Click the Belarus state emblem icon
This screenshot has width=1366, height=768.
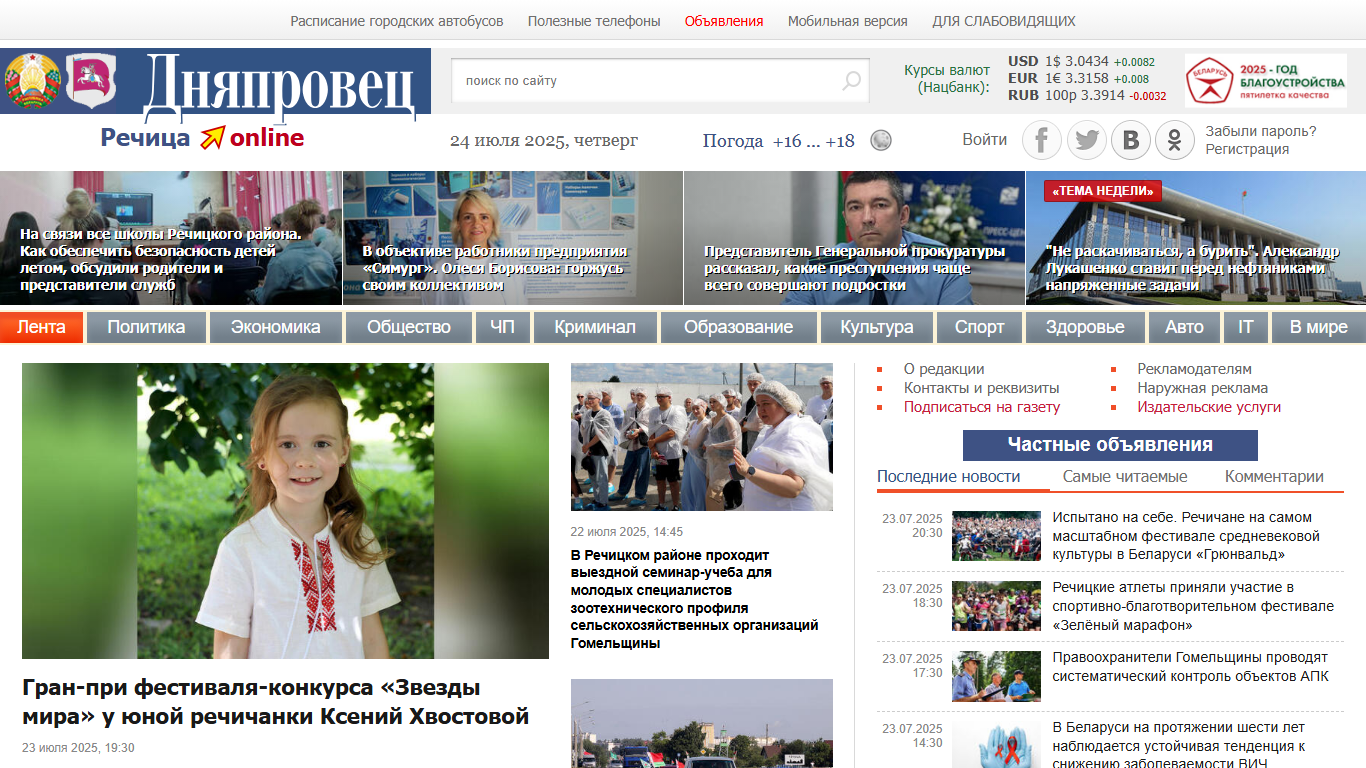coord(33,81)
